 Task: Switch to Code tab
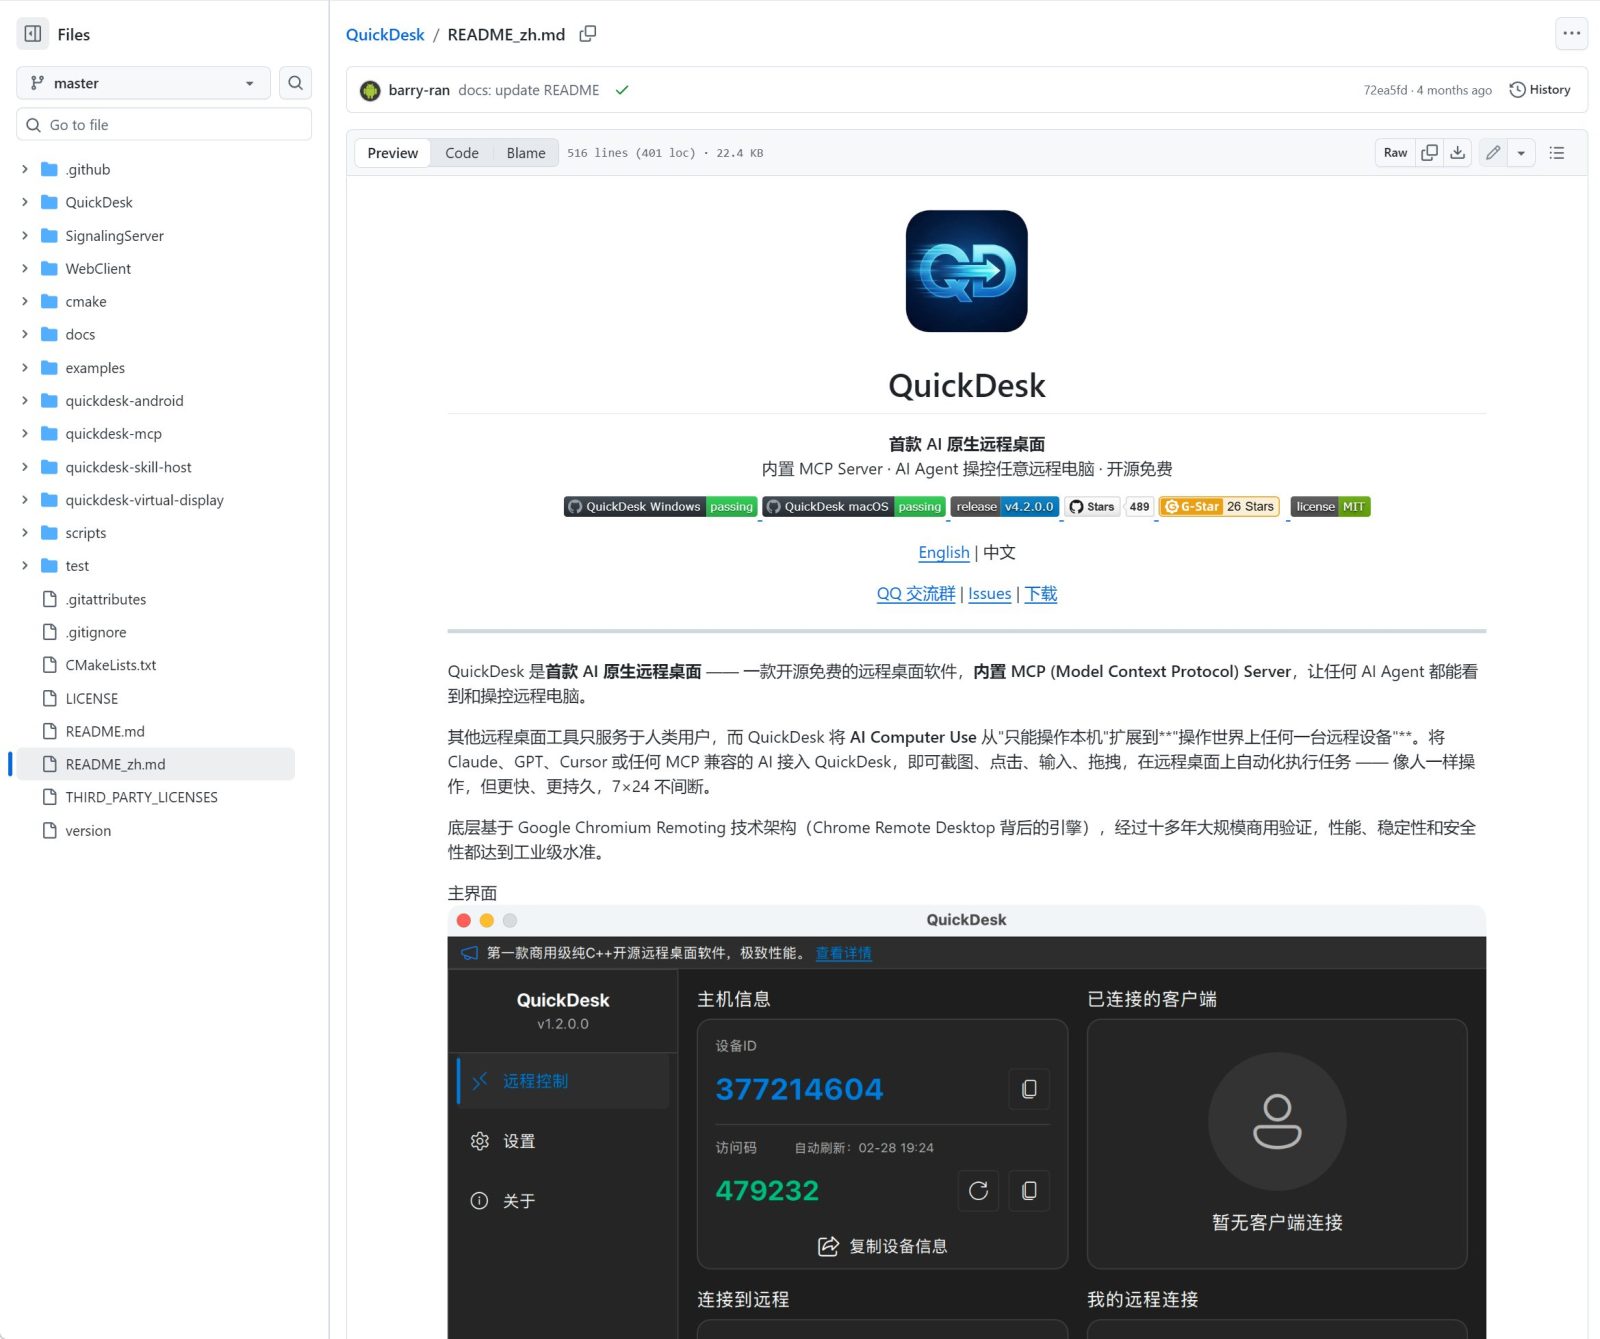[462, 153]
